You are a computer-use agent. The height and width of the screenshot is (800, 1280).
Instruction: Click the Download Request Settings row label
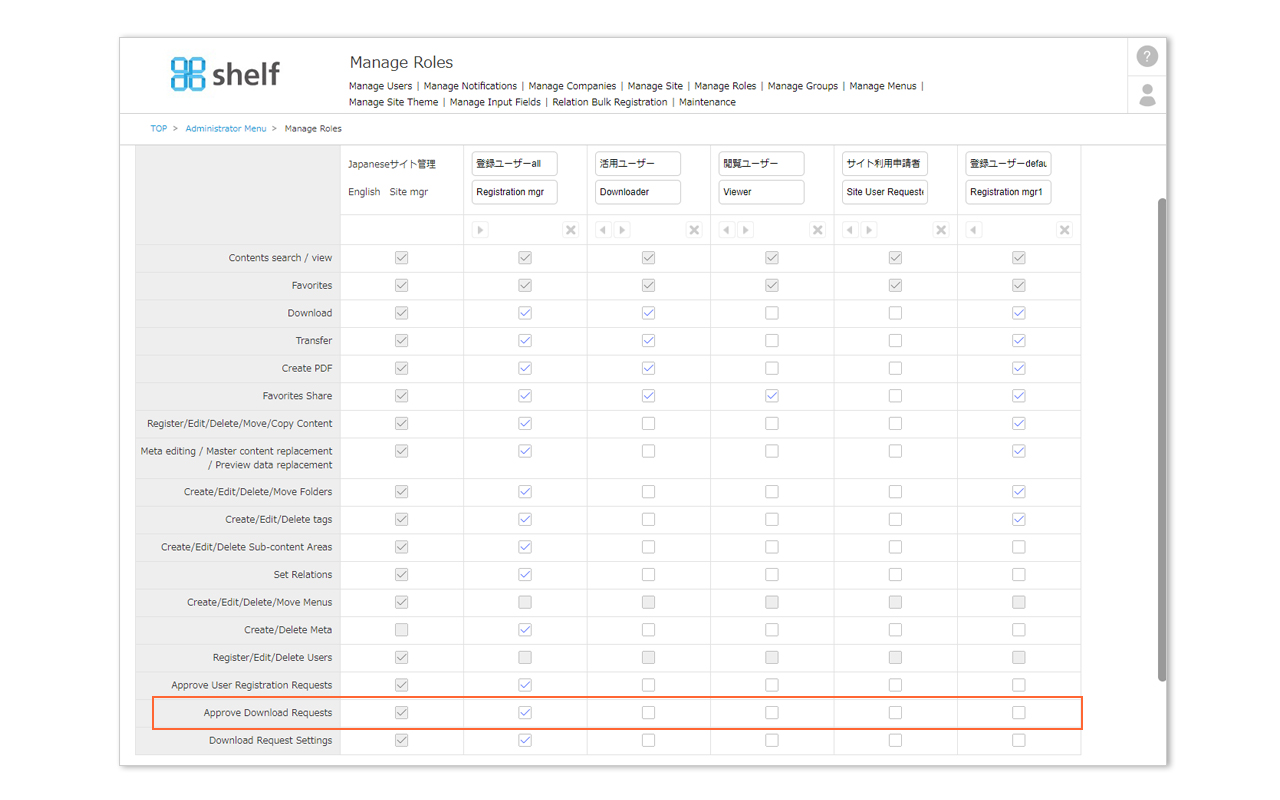point(271,741)
